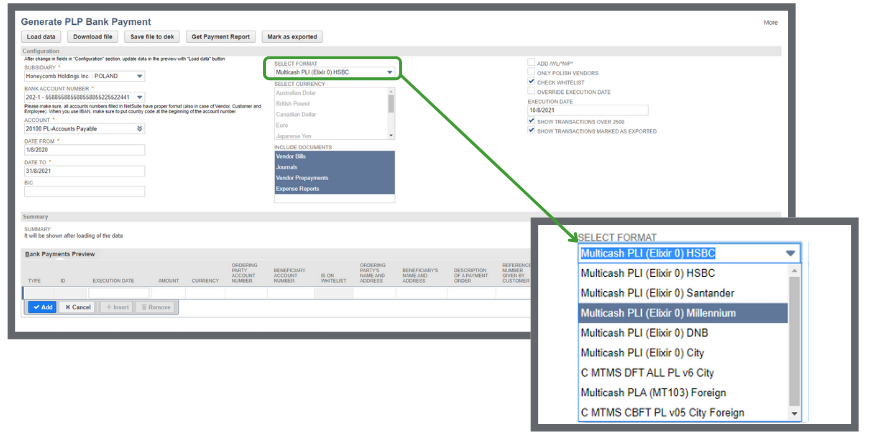Select Canadian Dollar currency

pyautogui.click(x=331, y=114)
